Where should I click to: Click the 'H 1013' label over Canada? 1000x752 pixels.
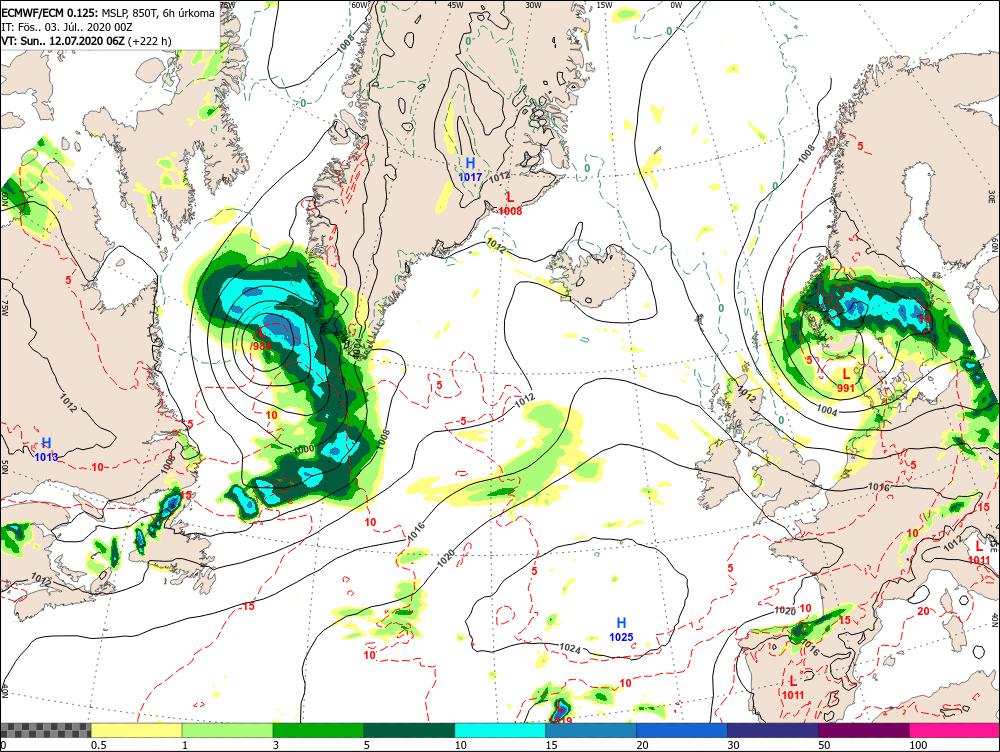coord(47,450)
